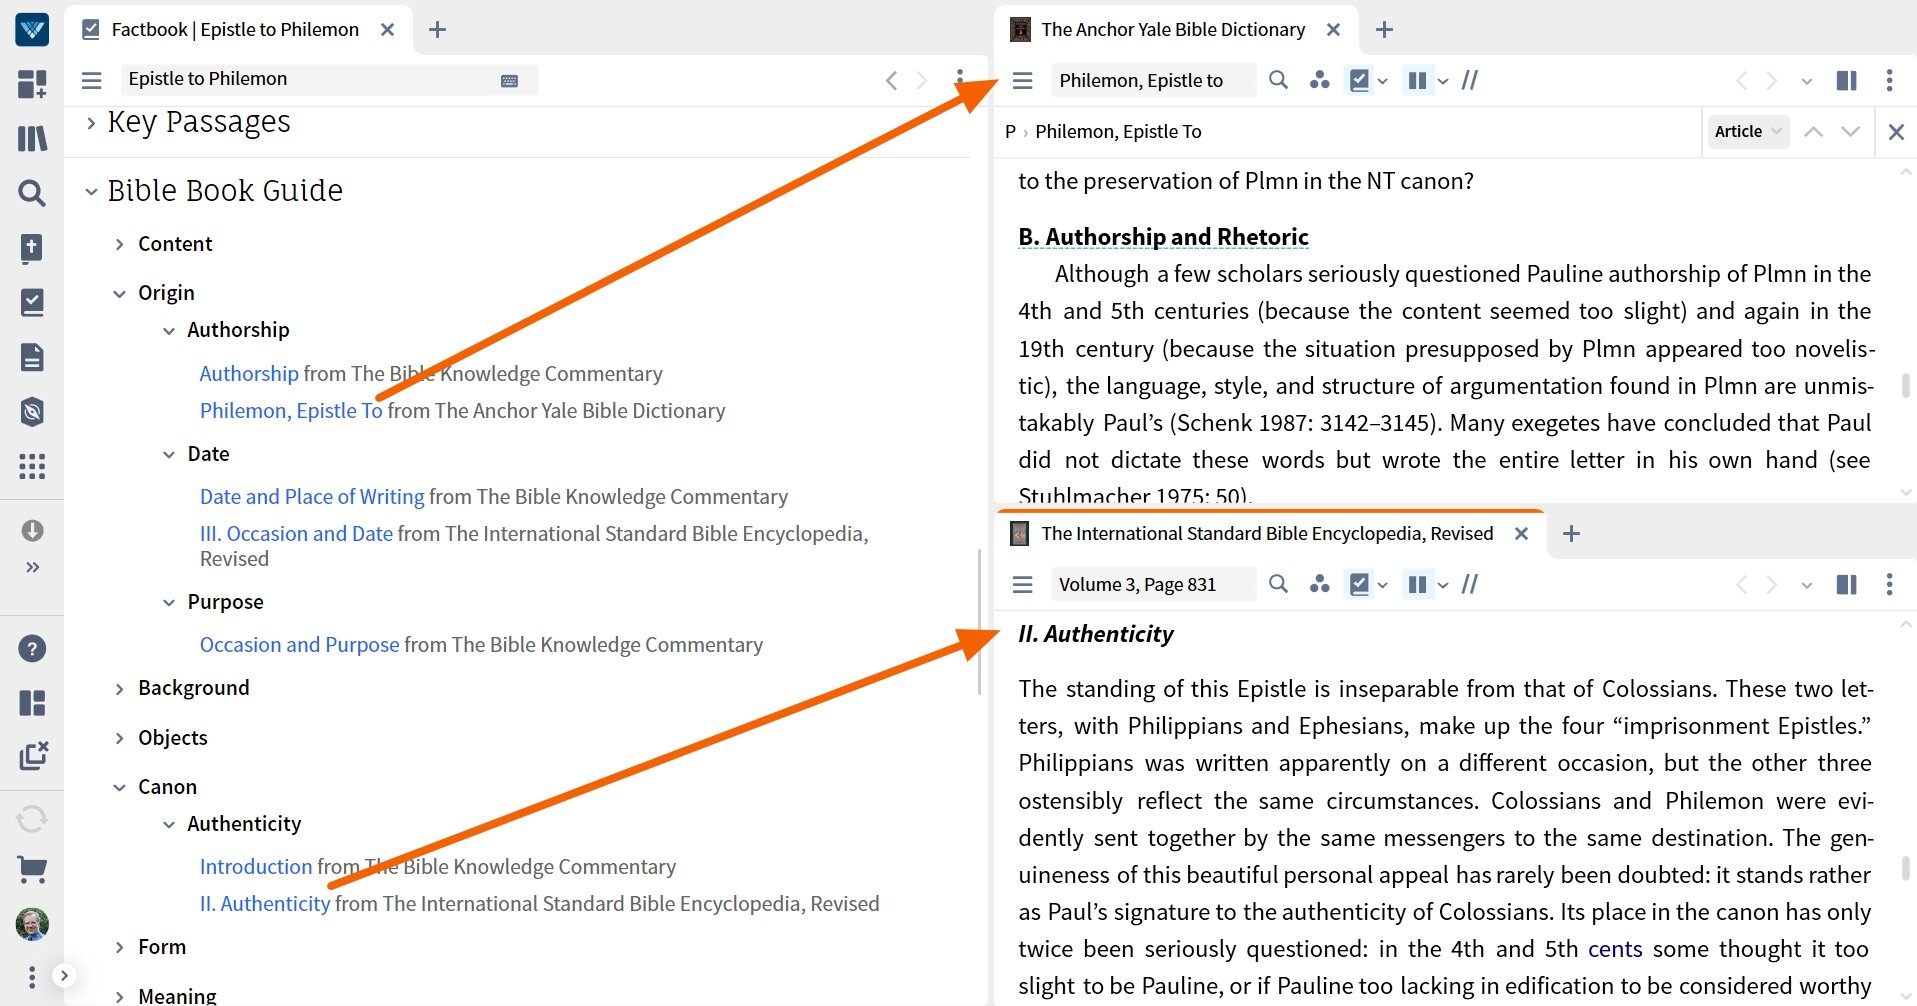Search inside the International Standard Bible Encyclopedia

click(x=1278, y=584)
